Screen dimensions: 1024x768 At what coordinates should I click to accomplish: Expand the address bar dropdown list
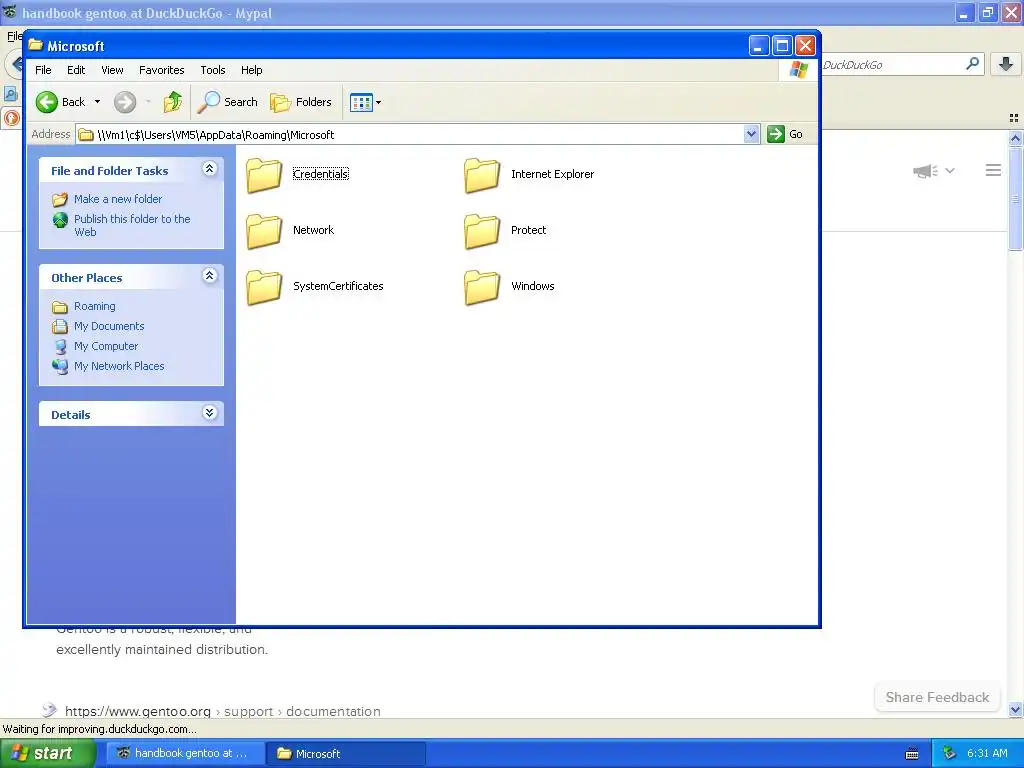(751, 135)
